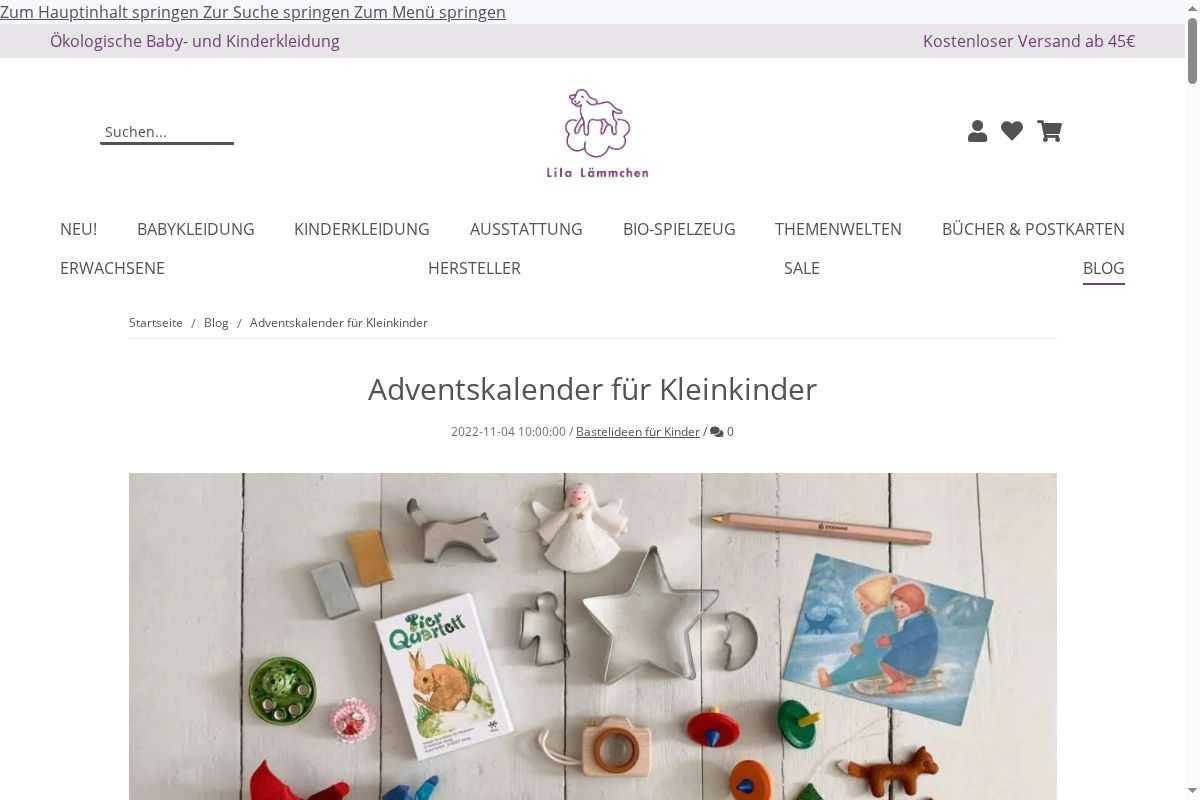This screenshot has width=1200, height=800.
Task: Click the Blog breadcrumb link
Action: pyautogui.click(x=216, y=323)
